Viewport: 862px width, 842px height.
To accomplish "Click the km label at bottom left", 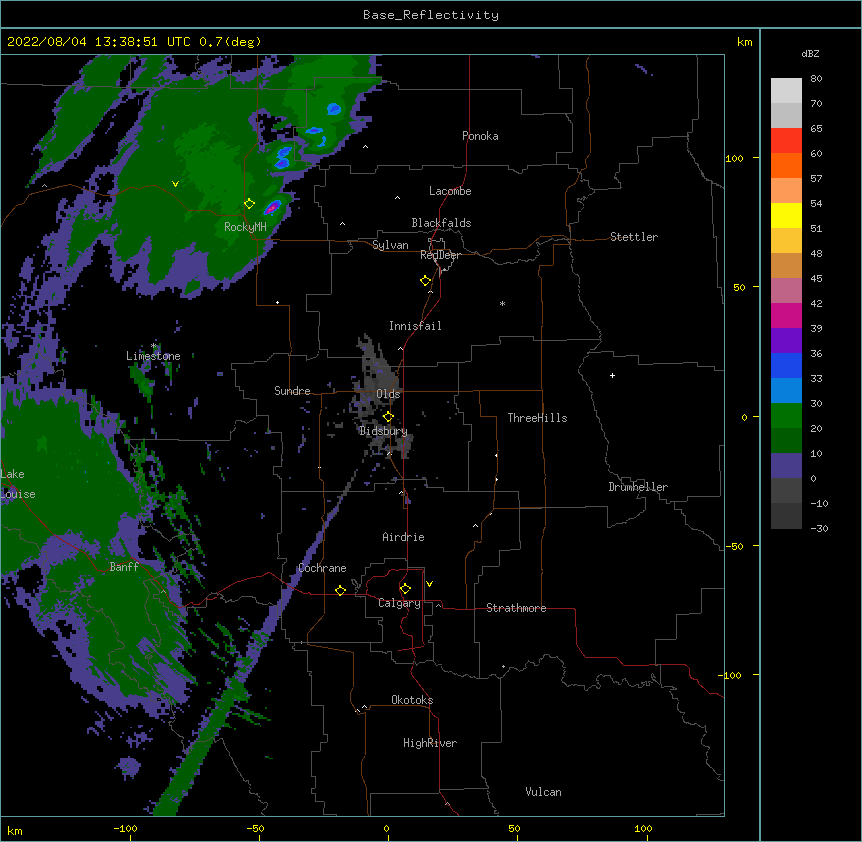I will [x=15, y=830].
